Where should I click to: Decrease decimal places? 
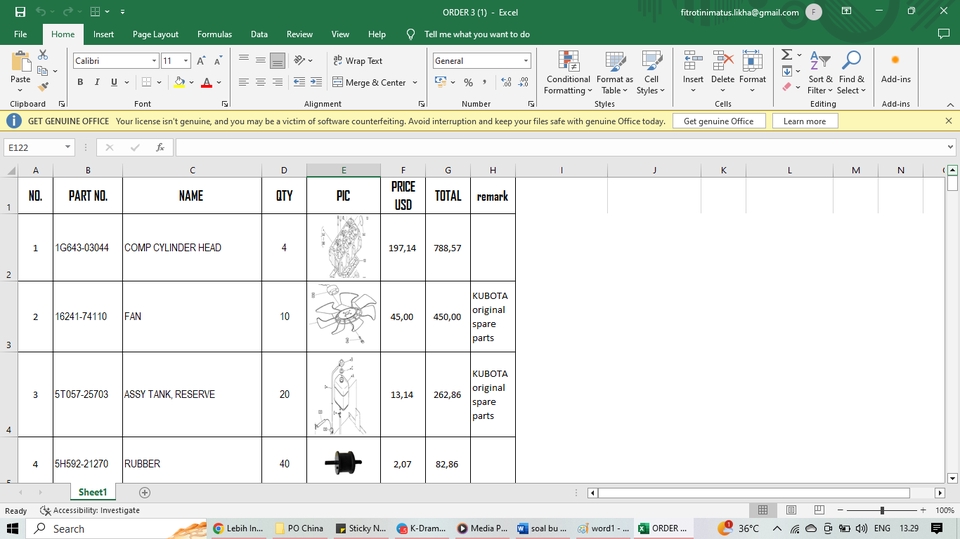tap(523, 82)
